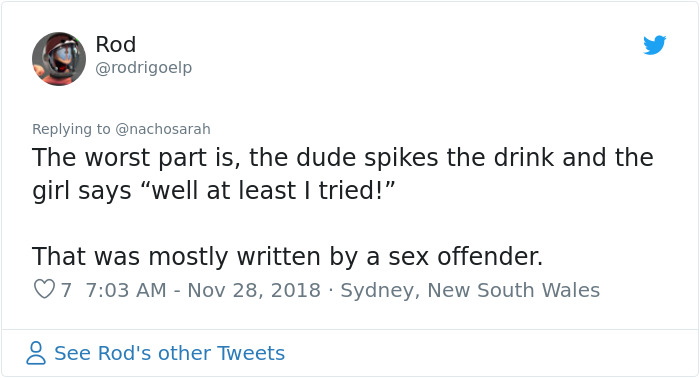
Task: Open the Sydney, New South Wales location
Action: [470, 291]
